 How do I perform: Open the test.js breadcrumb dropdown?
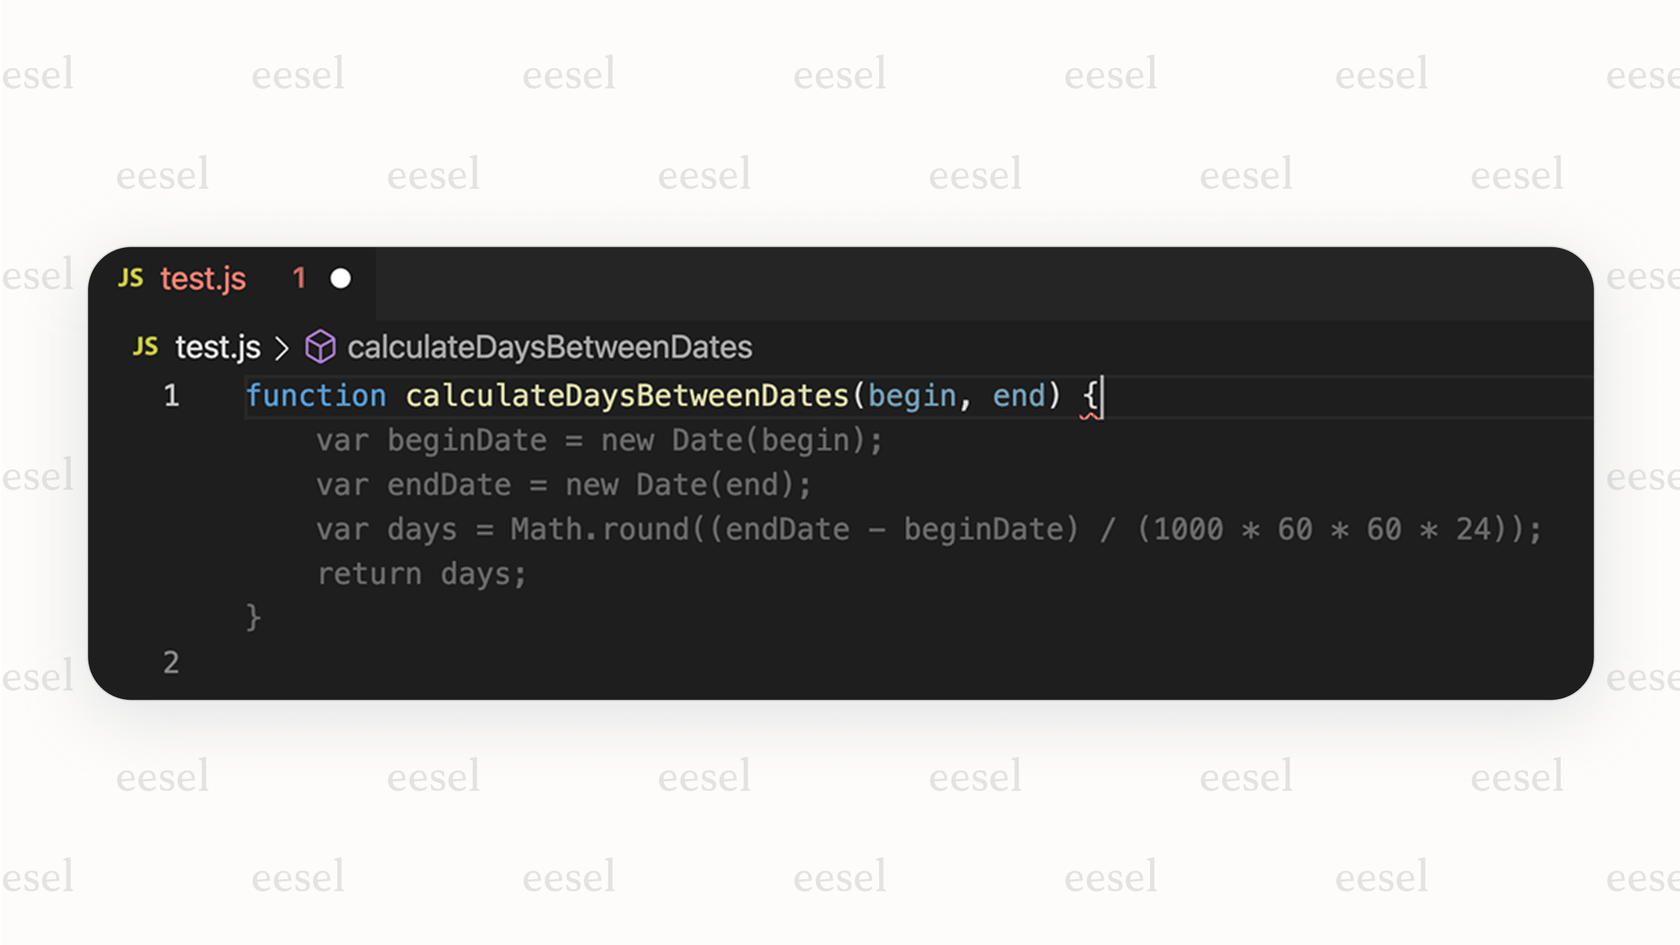[217, 347]
